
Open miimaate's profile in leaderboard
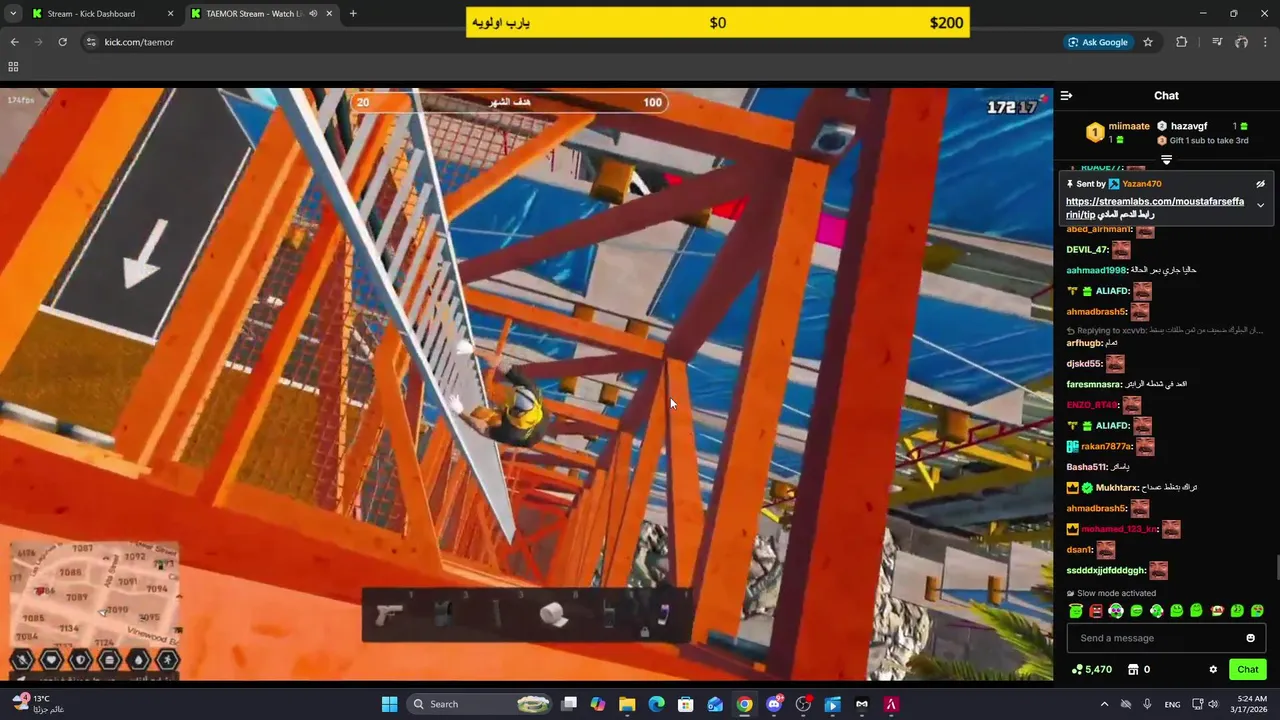(1129, 126)
